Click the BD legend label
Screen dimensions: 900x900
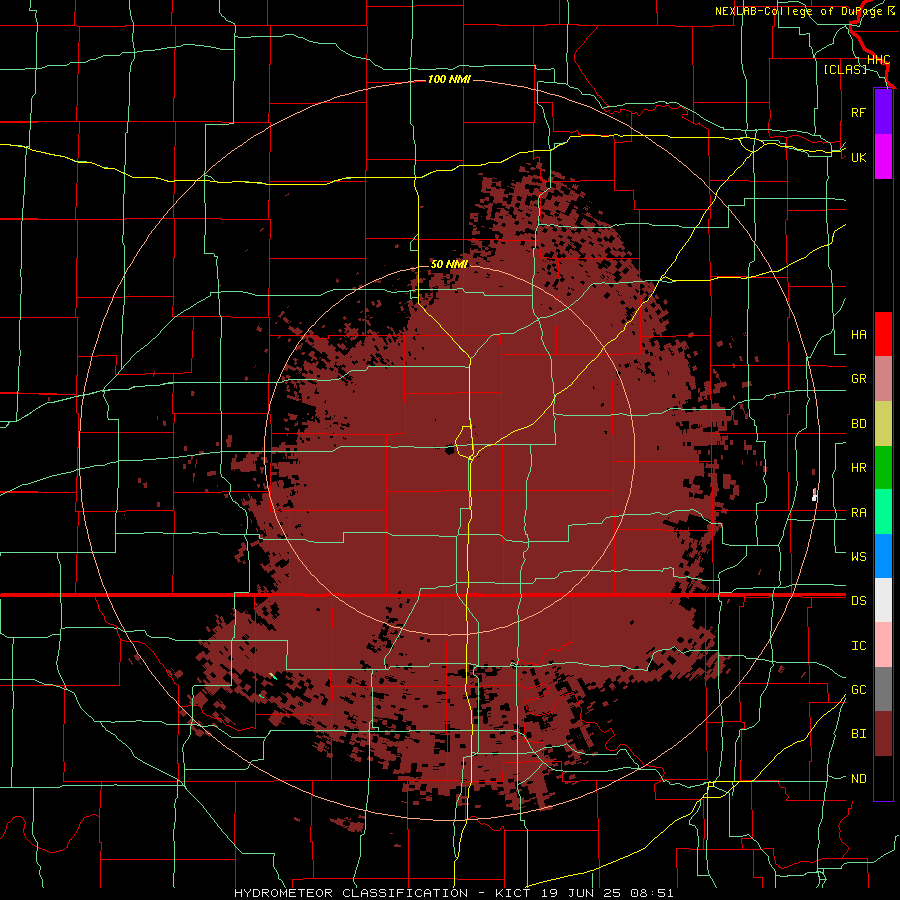(x=858, y=424)
